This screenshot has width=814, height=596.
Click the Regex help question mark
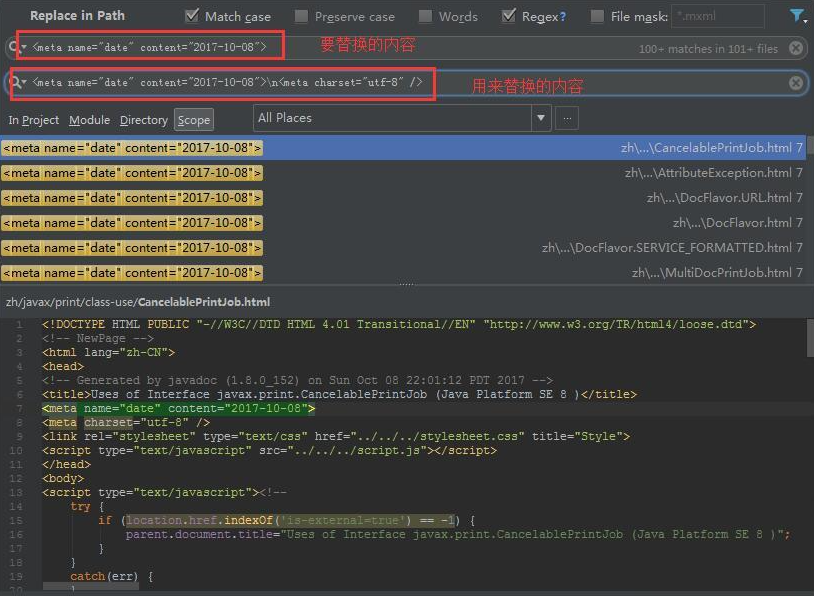[x=563, y=17]
